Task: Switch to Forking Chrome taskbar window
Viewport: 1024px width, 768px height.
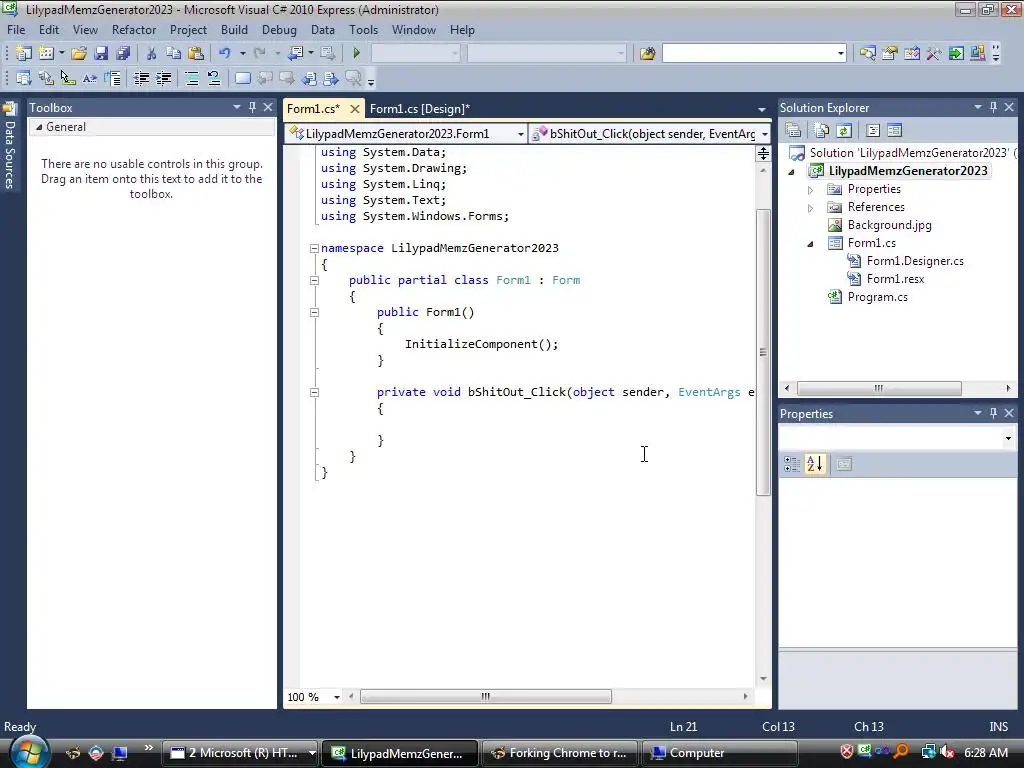Action: coord(559,753)
